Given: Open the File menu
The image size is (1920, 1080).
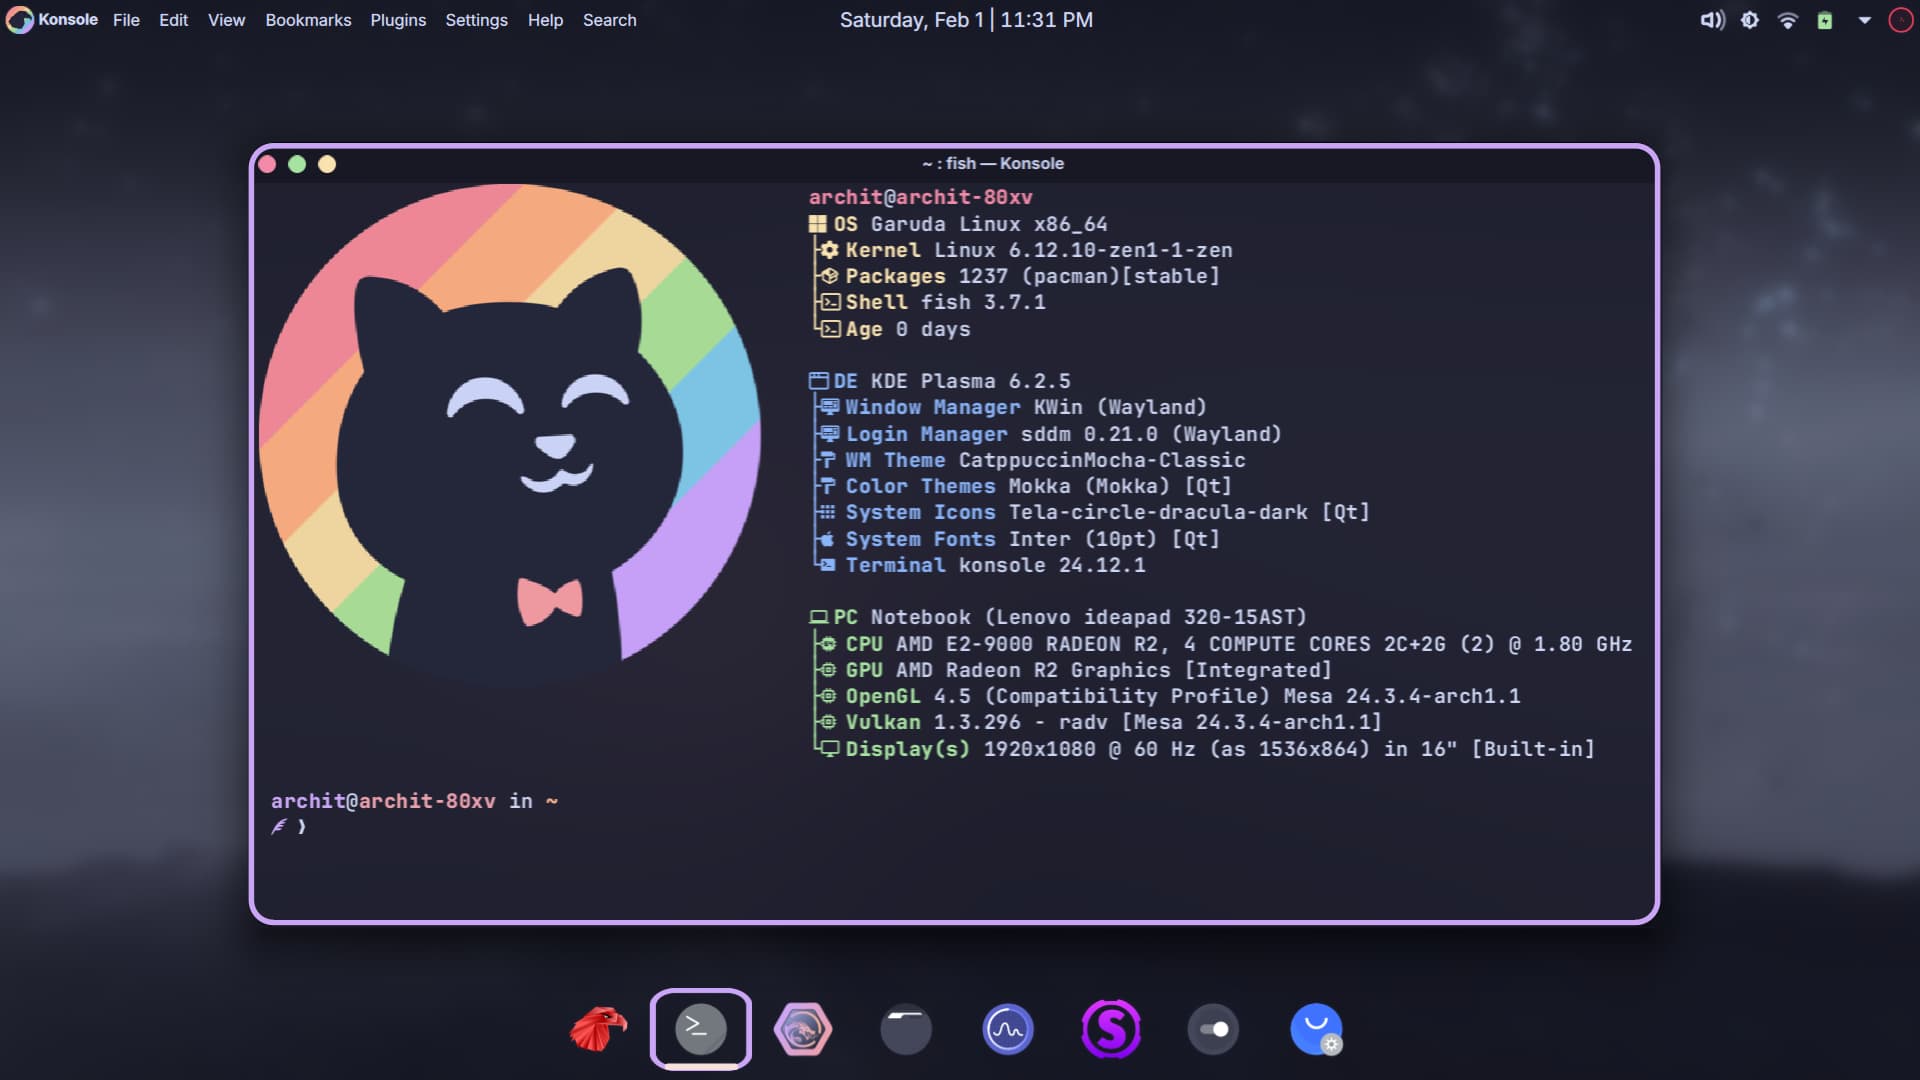Looking at the screenshot, I should pyautogui.click(x=126, y=20).
